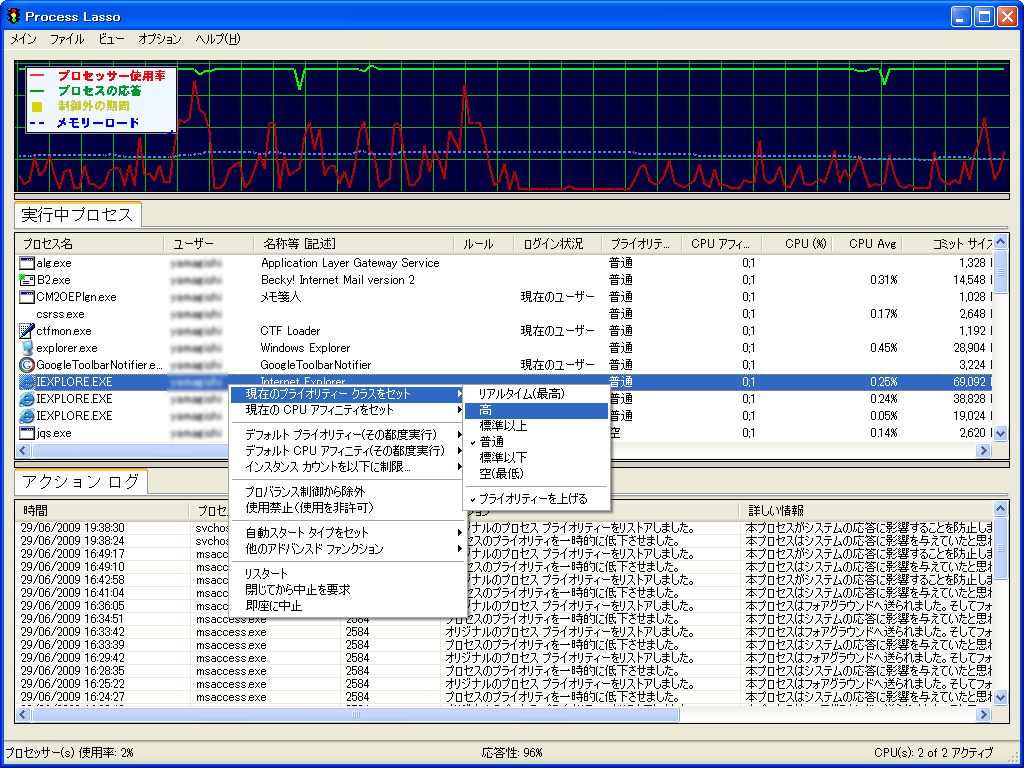Screen dimensions: 1024x768
Task: Click the process list scroll-down arrow
Action: coord(1000,433)
